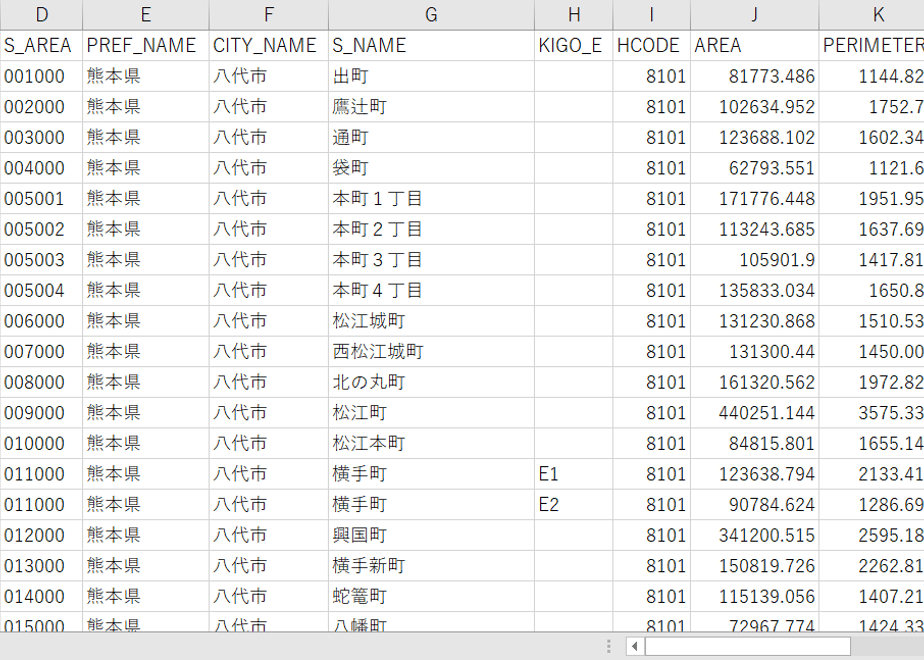Click the cell with value E1

pos(573,474)
